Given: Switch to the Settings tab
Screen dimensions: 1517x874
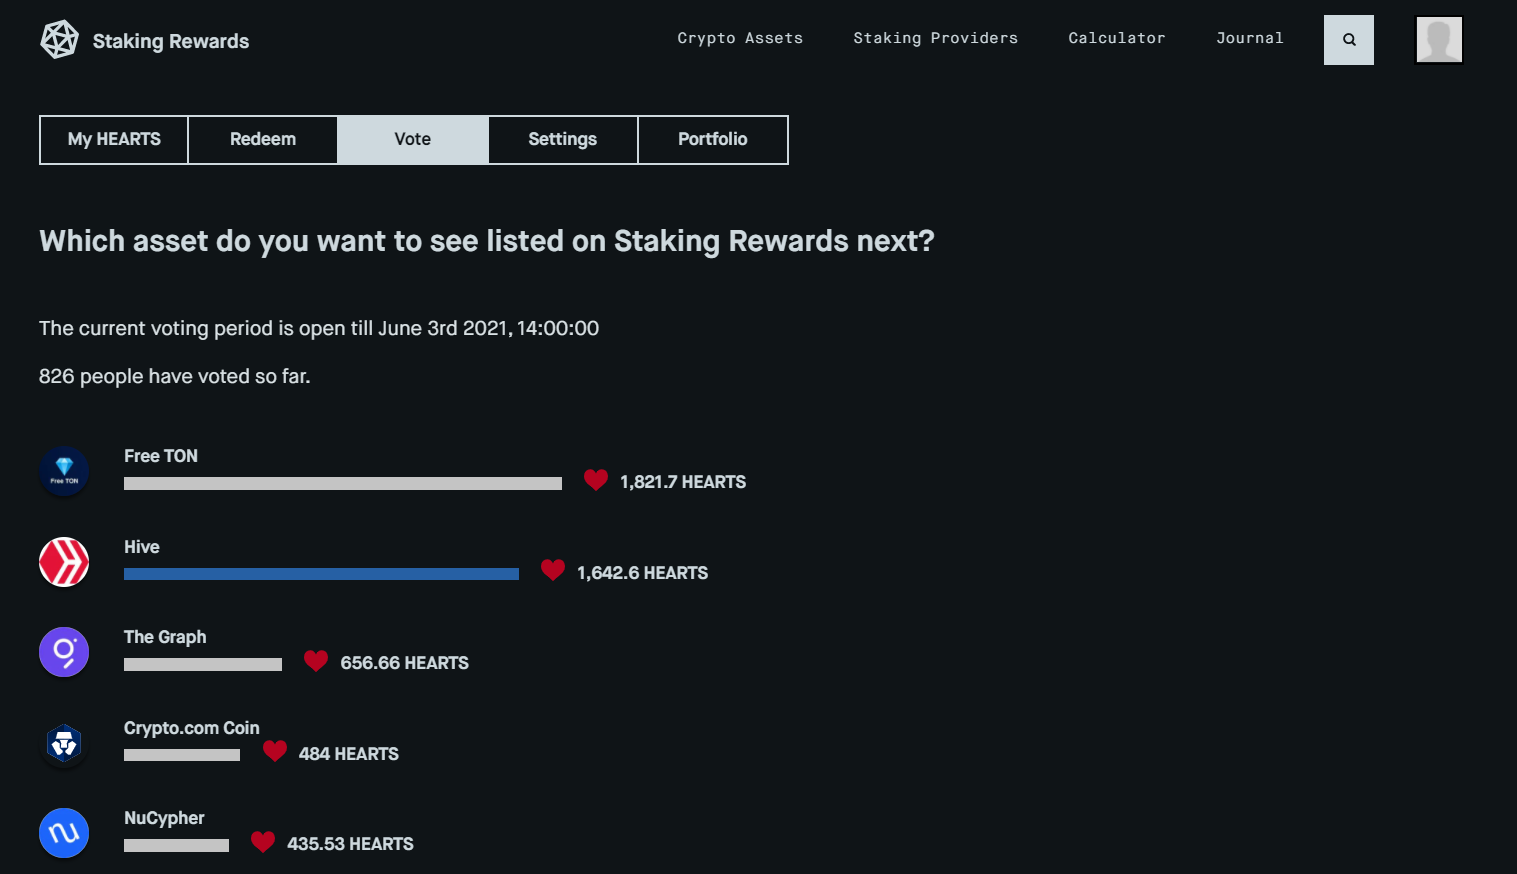Looking at the screenshot, I should (563, 140).
